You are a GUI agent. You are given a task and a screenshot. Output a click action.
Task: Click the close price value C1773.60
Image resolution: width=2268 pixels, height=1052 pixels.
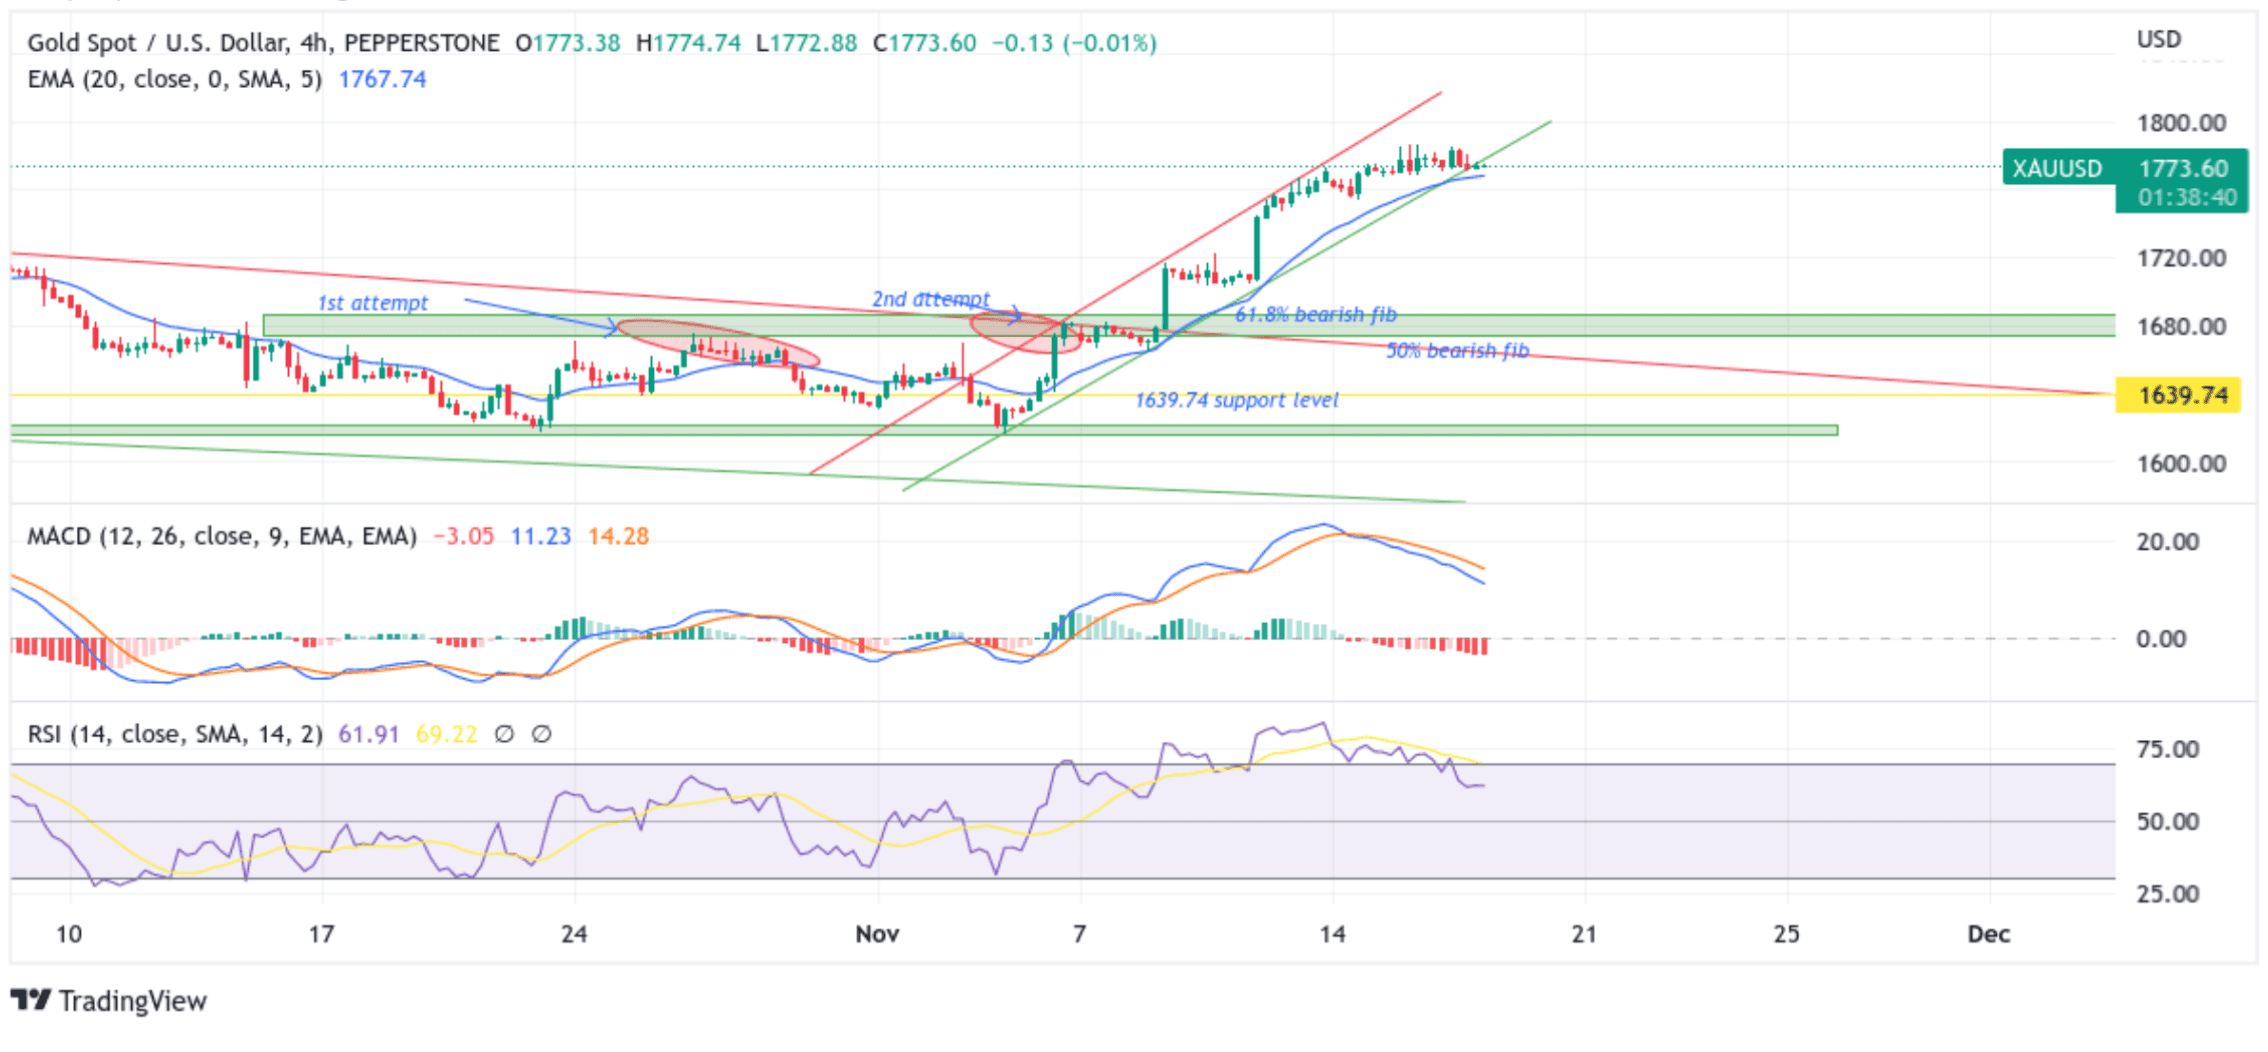coord(924,43)
